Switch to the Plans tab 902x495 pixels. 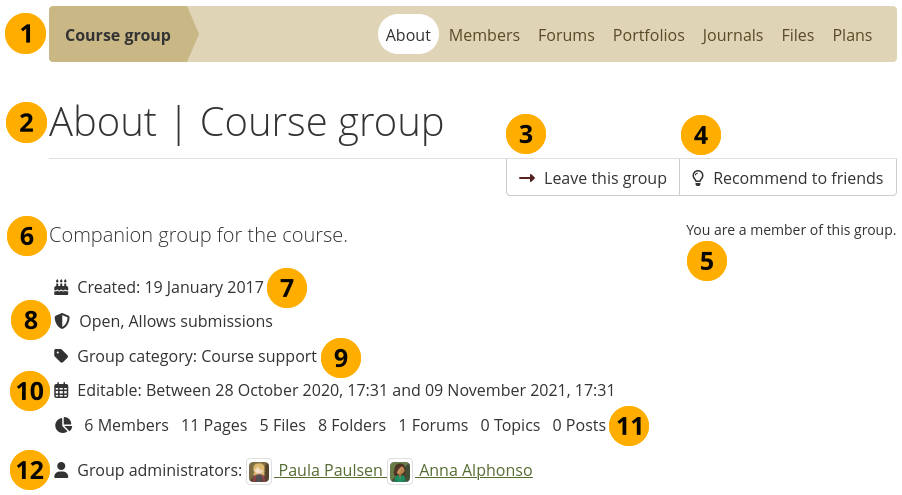click(x=852, y=35)
